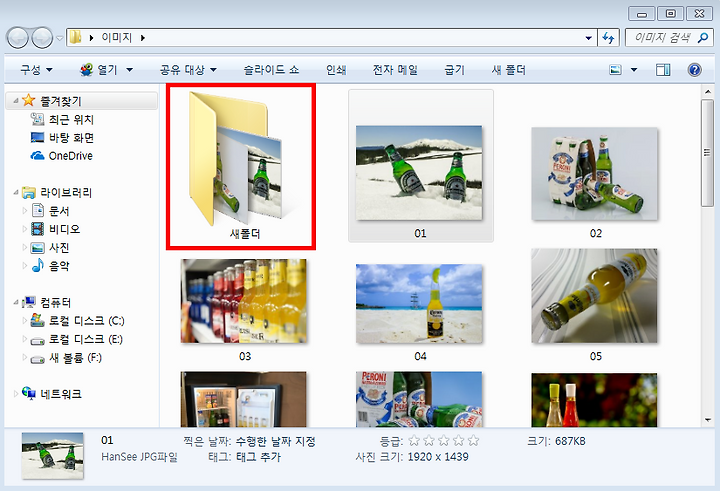720x491 pixels.
Task: Click the magnifier search icon
Action: [703, 38]
